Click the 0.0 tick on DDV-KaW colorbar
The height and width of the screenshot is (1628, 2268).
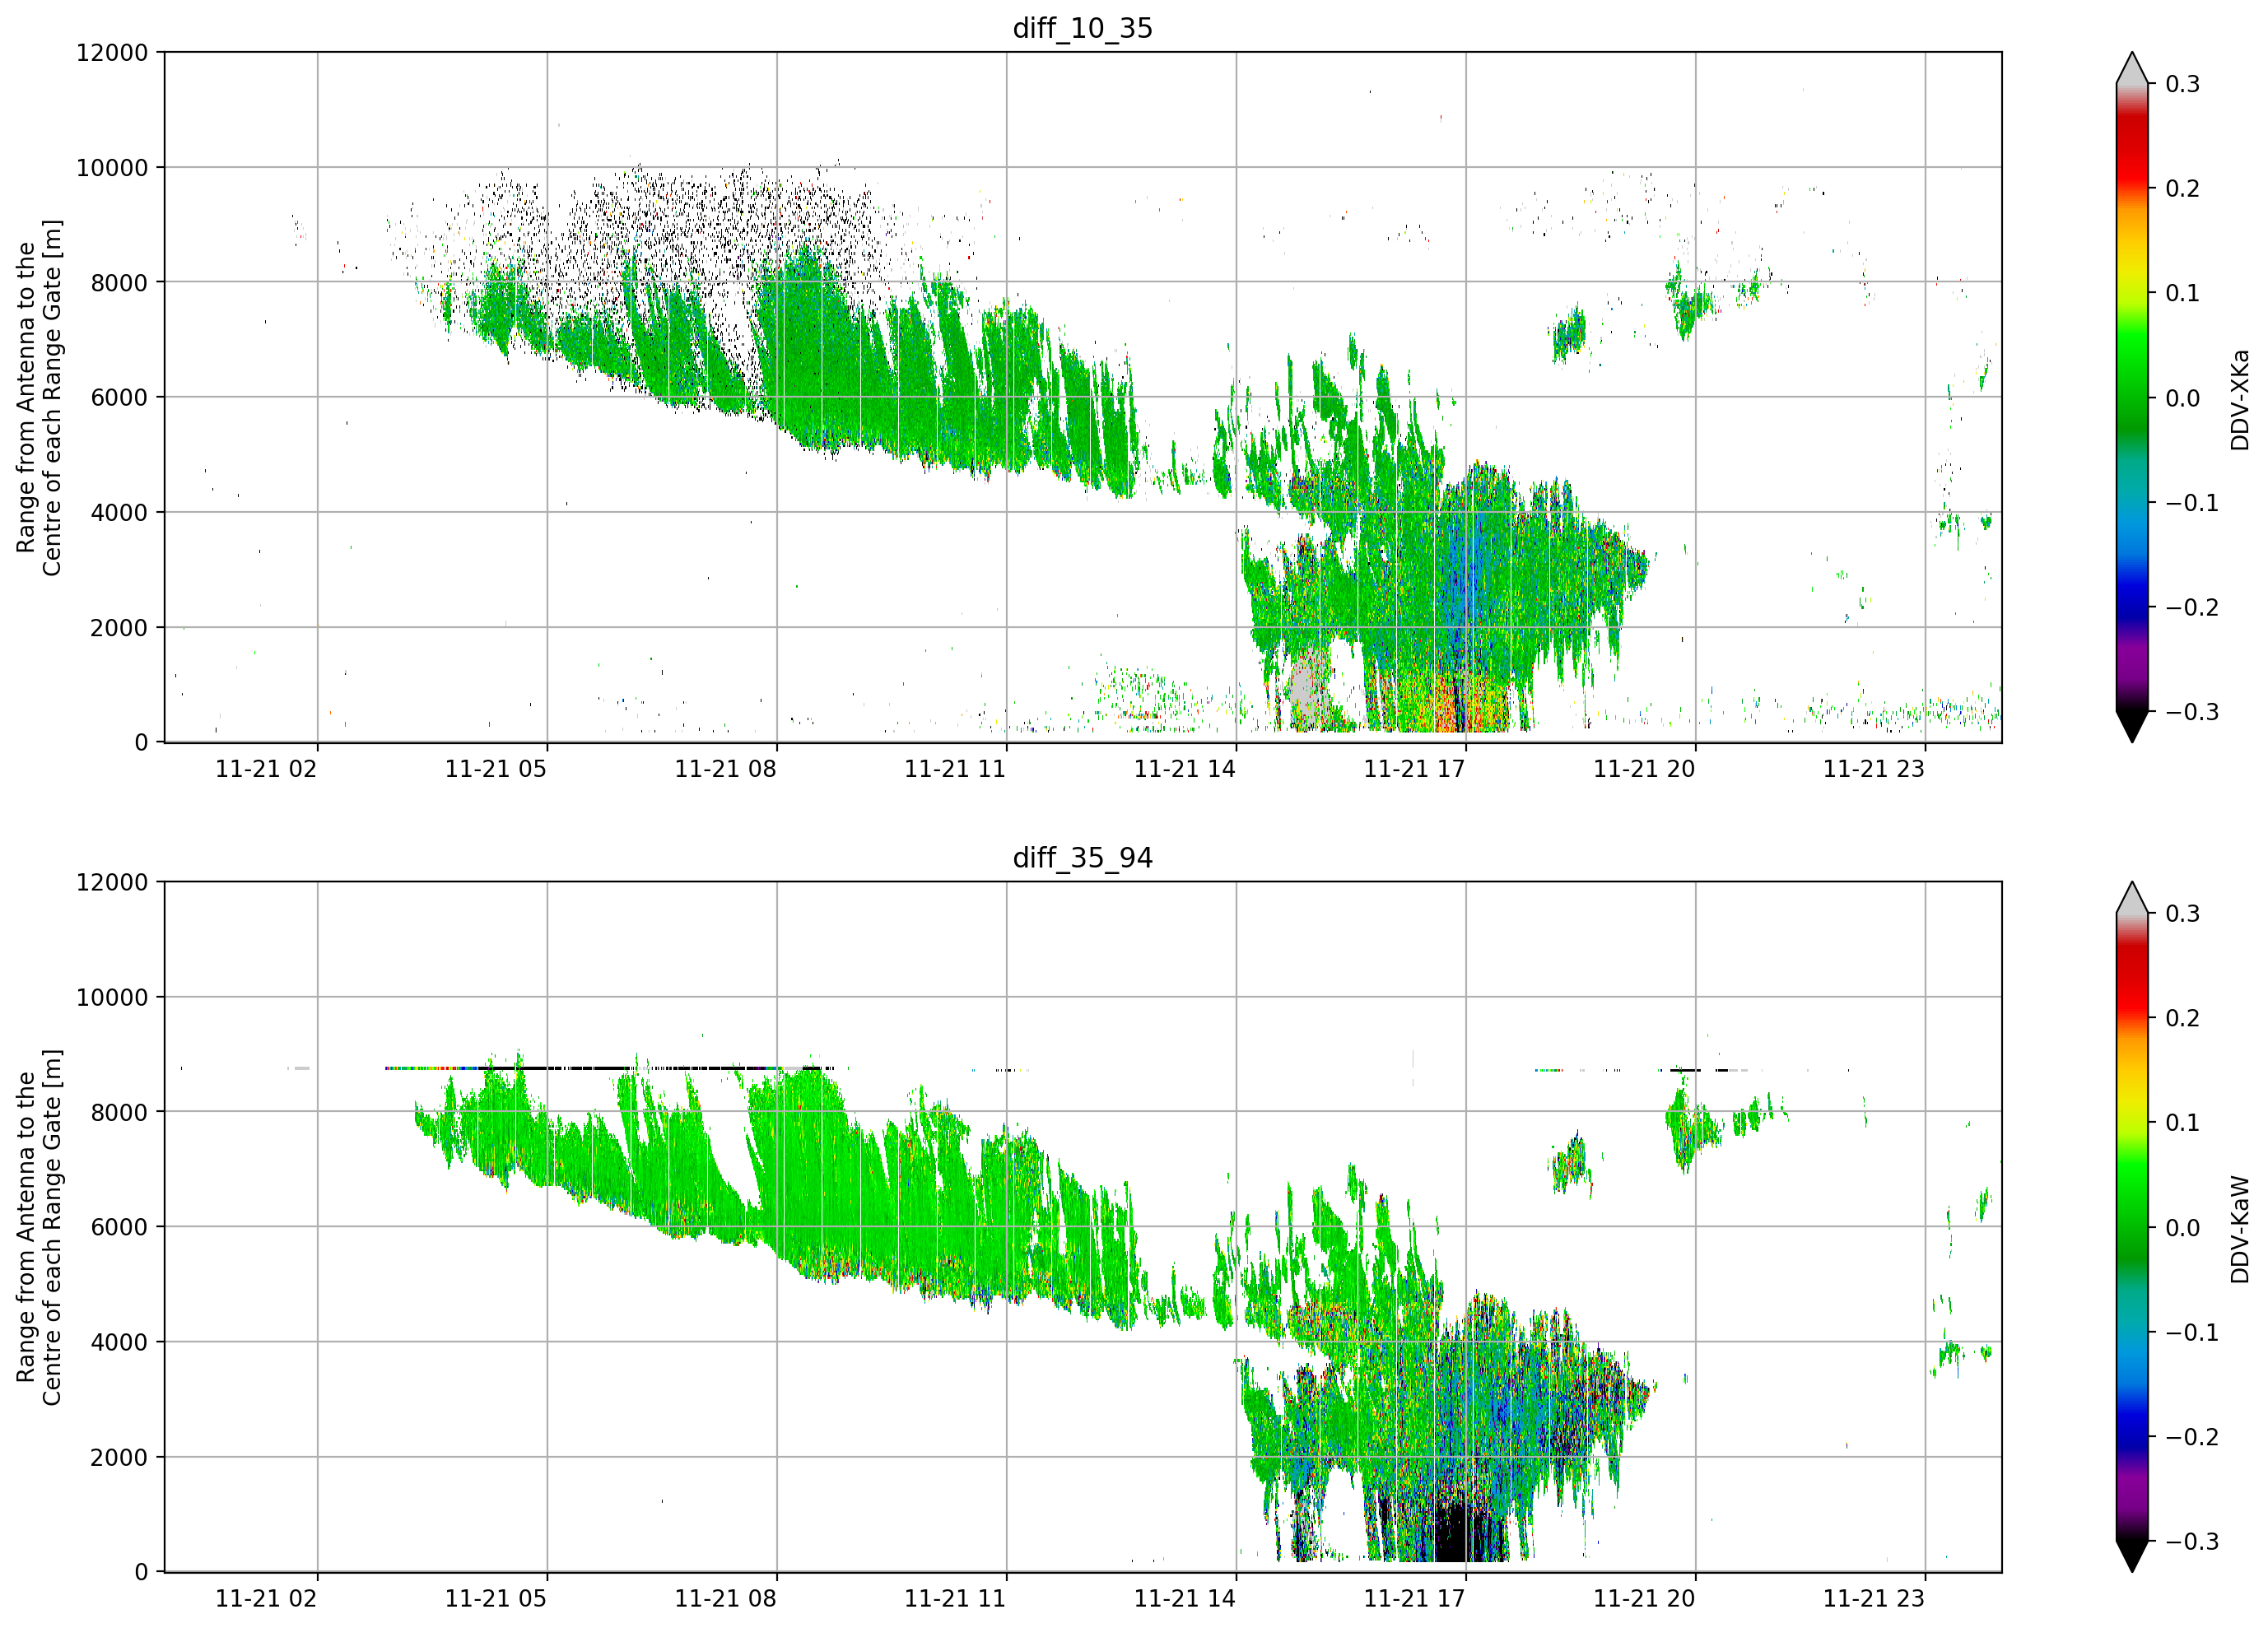click(2183, 1228)
